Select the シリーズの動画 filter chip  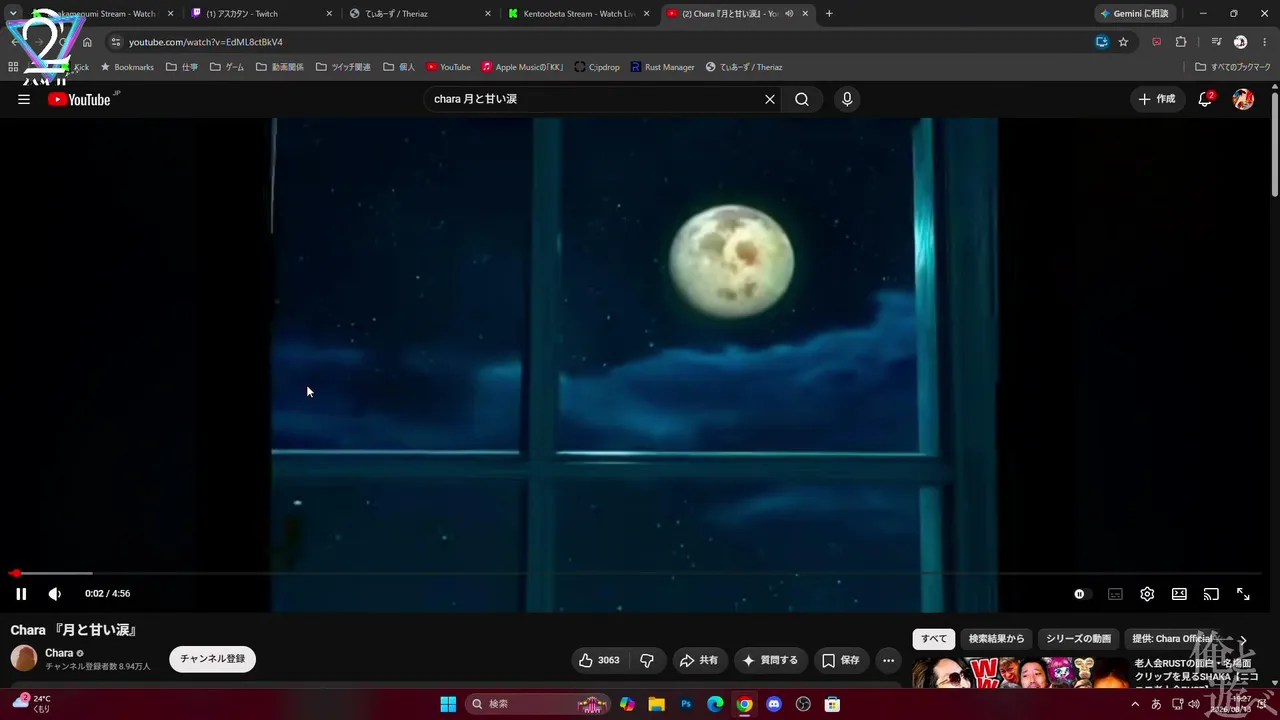[1078, 639]
